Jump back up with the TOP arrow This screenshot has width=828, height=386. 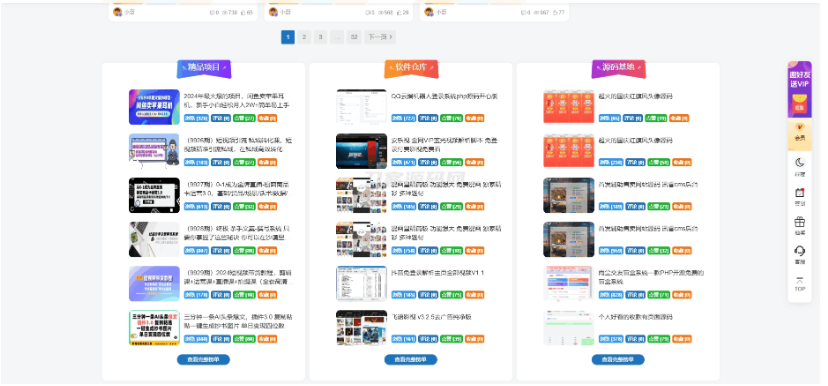pos(799,284)
